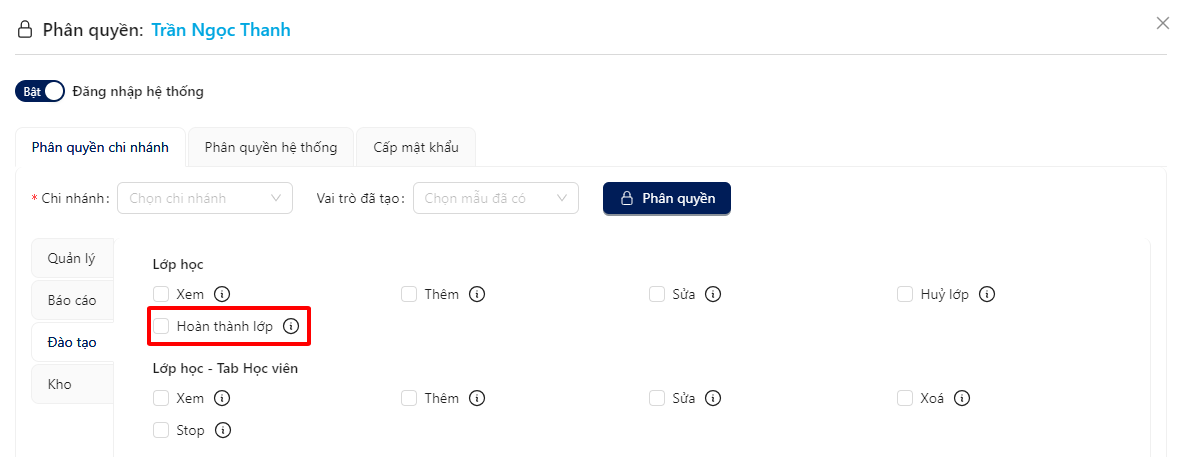Click info icon next to Lớp học Xem

point(222,294)
